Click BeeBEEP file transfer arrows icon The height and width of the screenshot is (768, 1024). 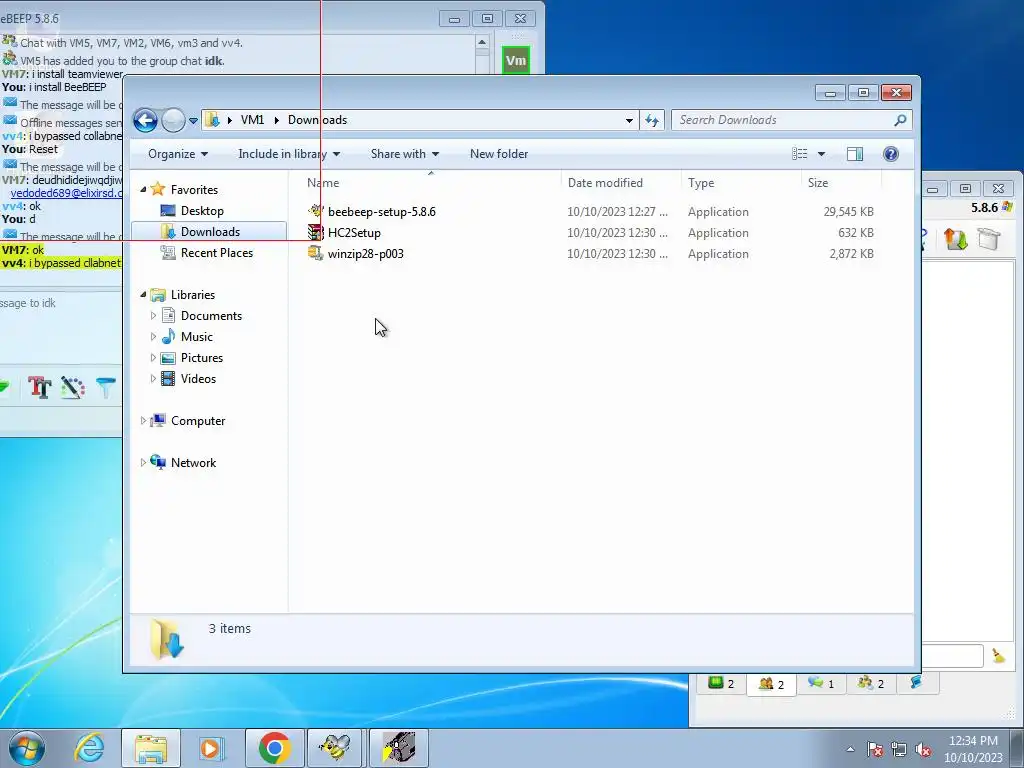coord(955,239)
